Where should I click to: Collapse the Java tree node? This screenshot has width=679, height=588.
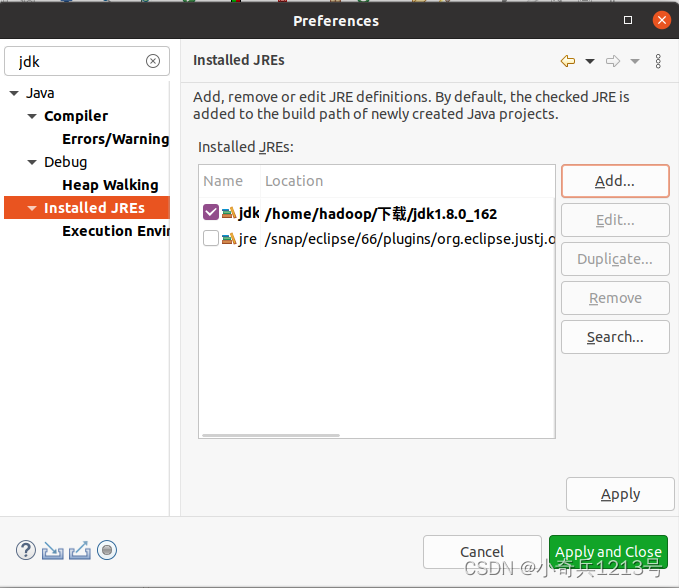tap(14, 93)
